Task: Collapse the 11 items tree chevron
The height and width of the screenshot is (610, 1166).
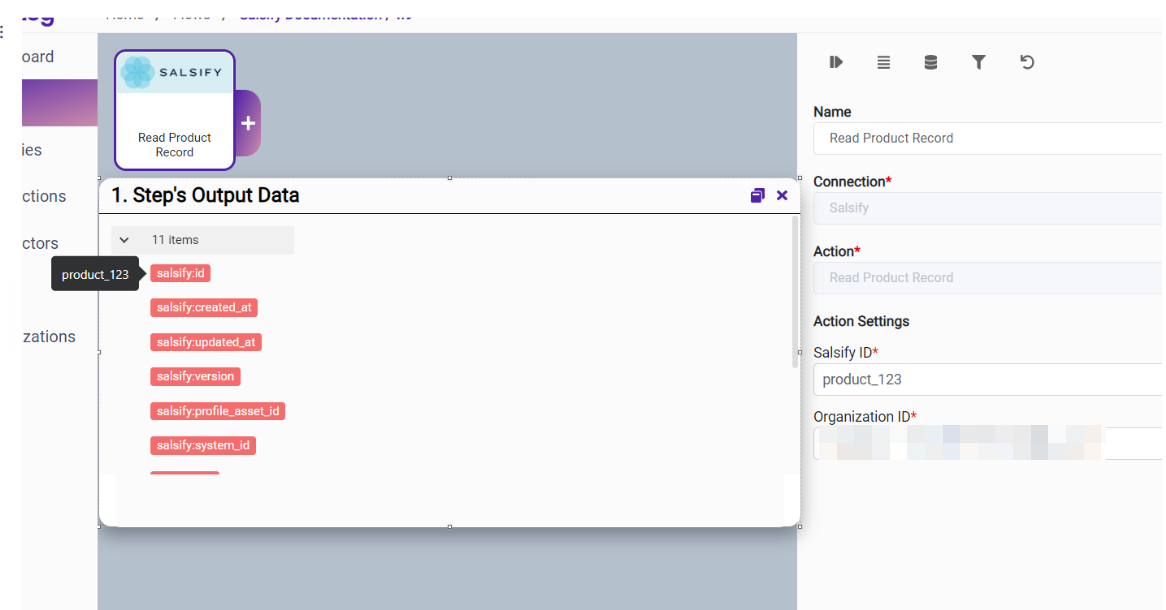Action: (x=125, y=240)
